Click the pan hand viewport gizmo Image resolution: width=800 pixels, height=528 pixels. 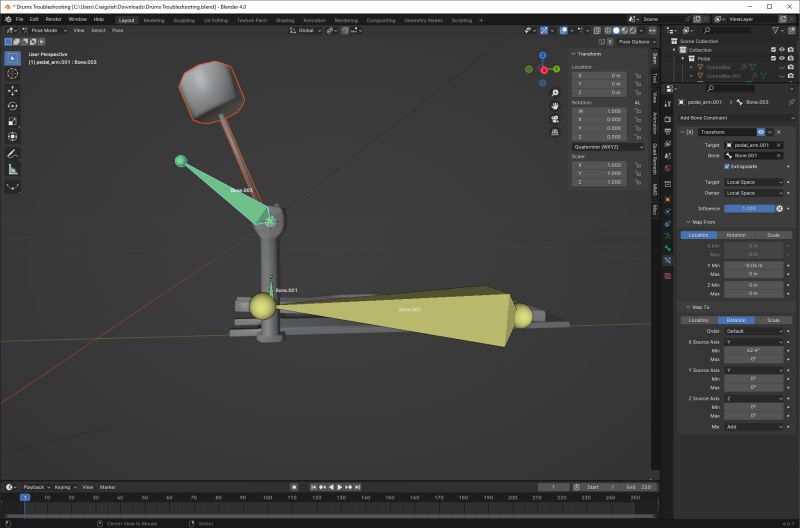tap(555, 106)
